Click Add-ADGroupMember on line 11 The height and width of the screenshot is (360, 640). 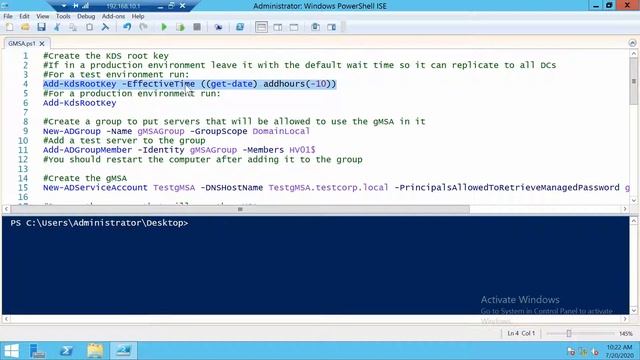[x=87, y=150]
